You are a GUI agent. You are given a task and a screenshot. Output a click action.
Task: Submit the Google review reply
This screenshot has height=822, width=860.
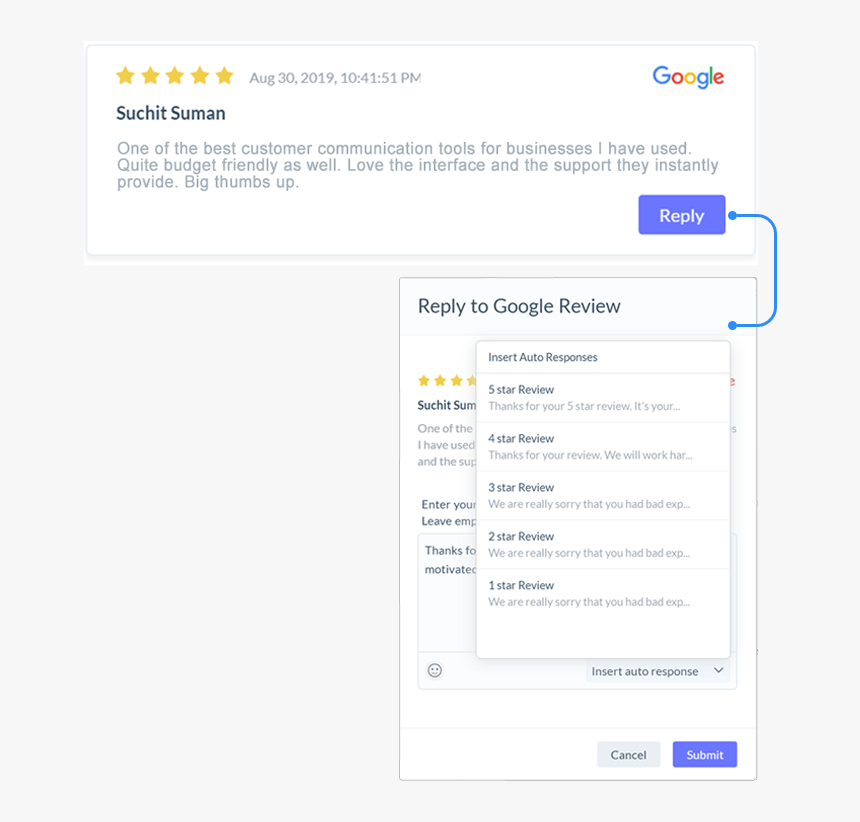pos(705,755)
